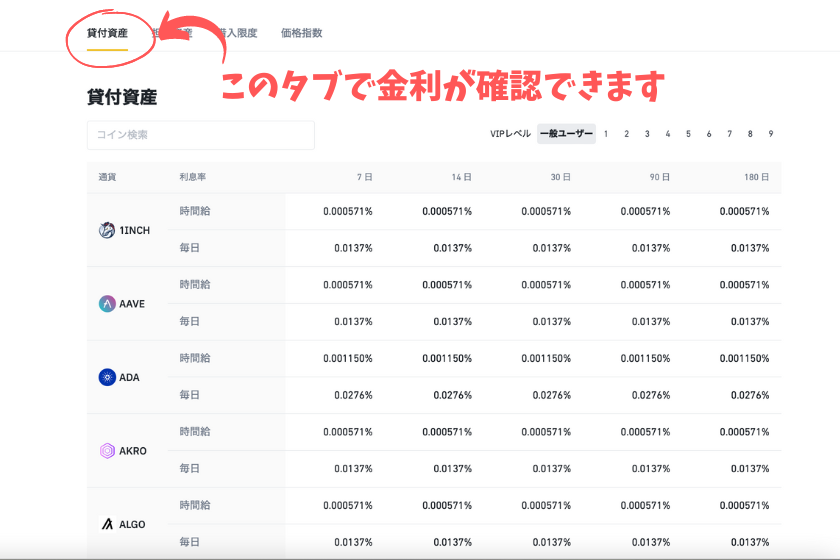Select VIP level 1
Image resolution: width=840 pixels, height=560 pixels.
point(606,134)
